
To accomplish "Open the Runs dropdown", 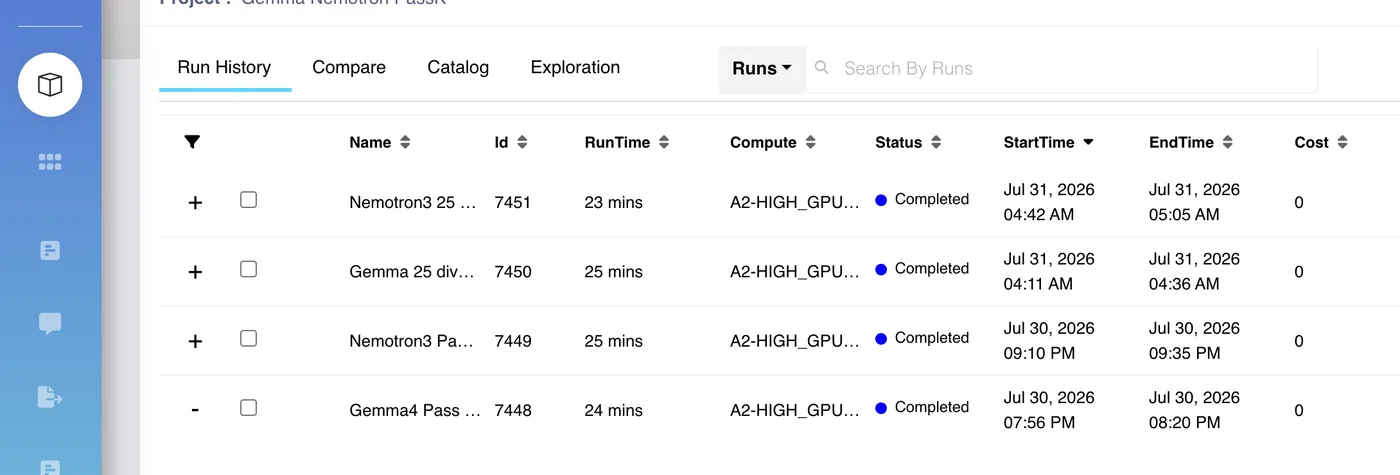I will pyautogui.click(x=762, y=69).
